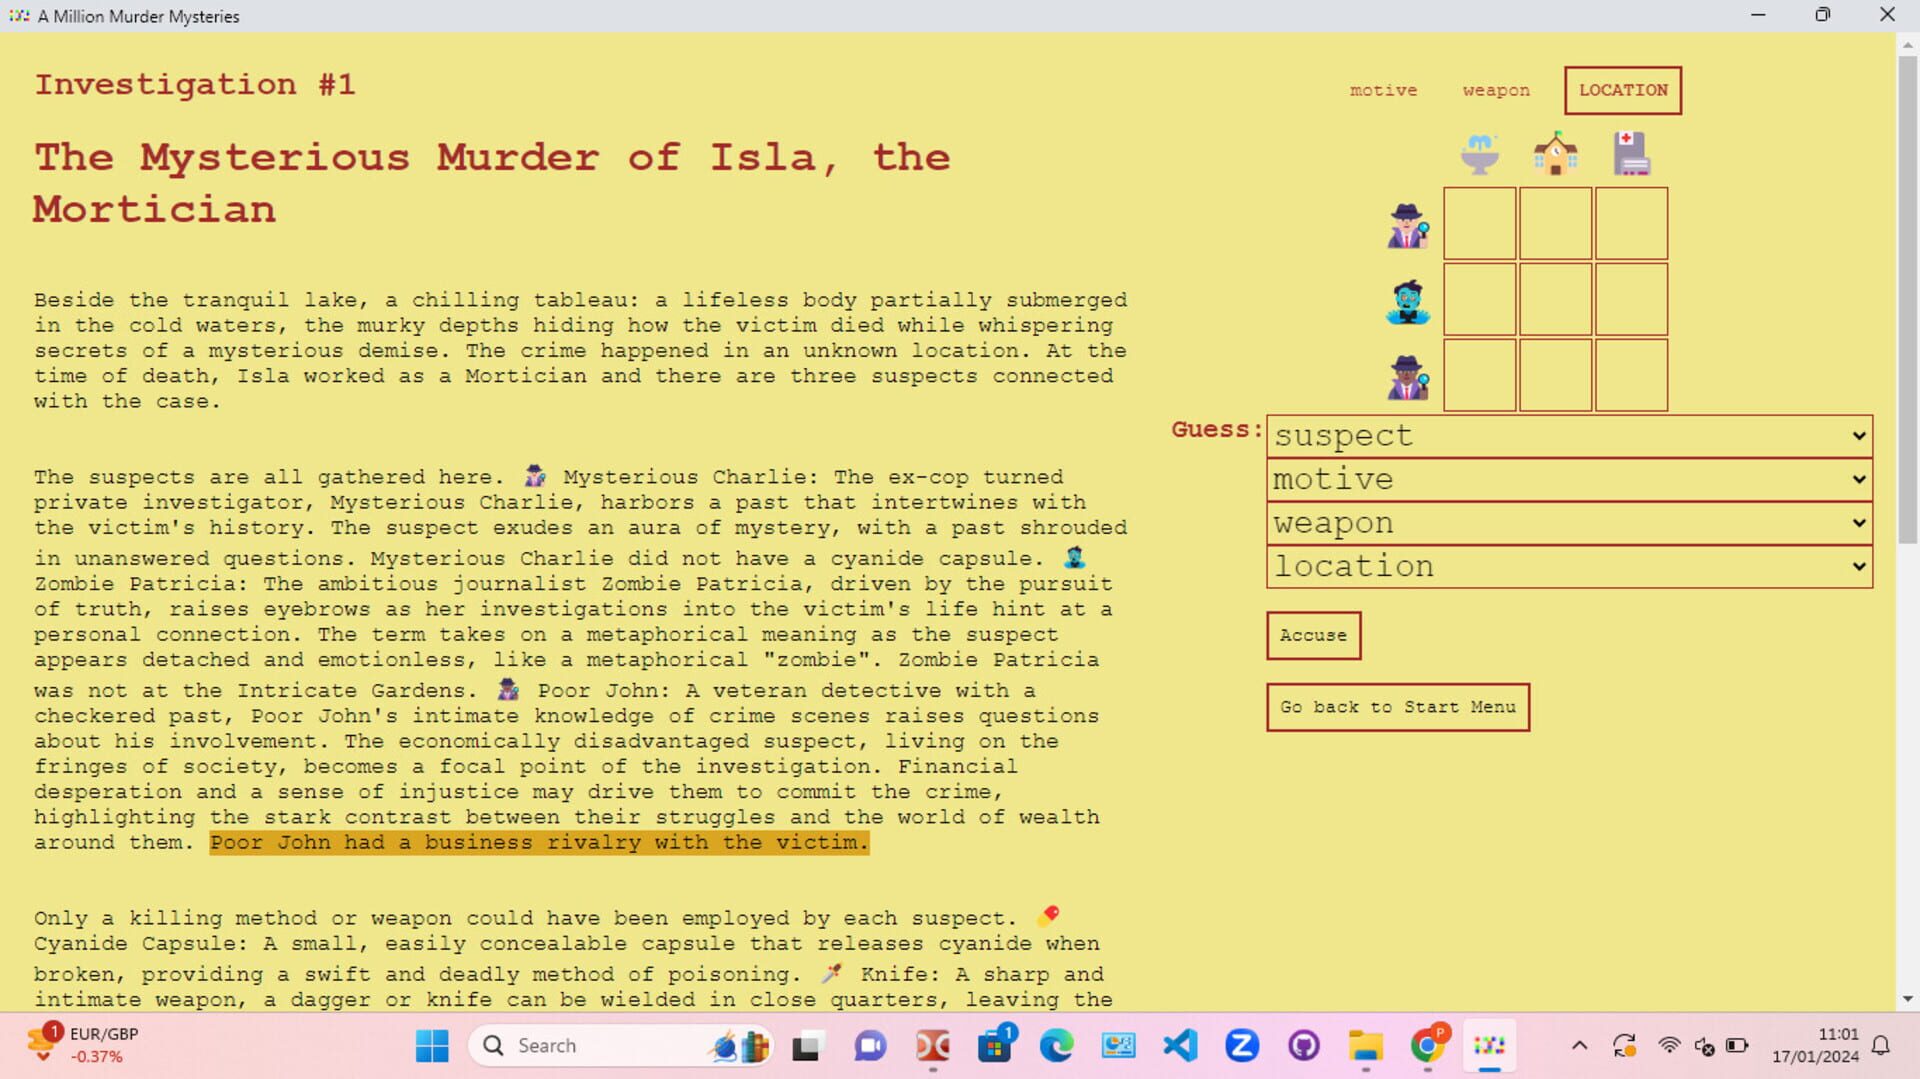Click Poor John's detective icon on the grid
The image size is (1920, 1079).
pyautogui.click(x=1408, y=376)
